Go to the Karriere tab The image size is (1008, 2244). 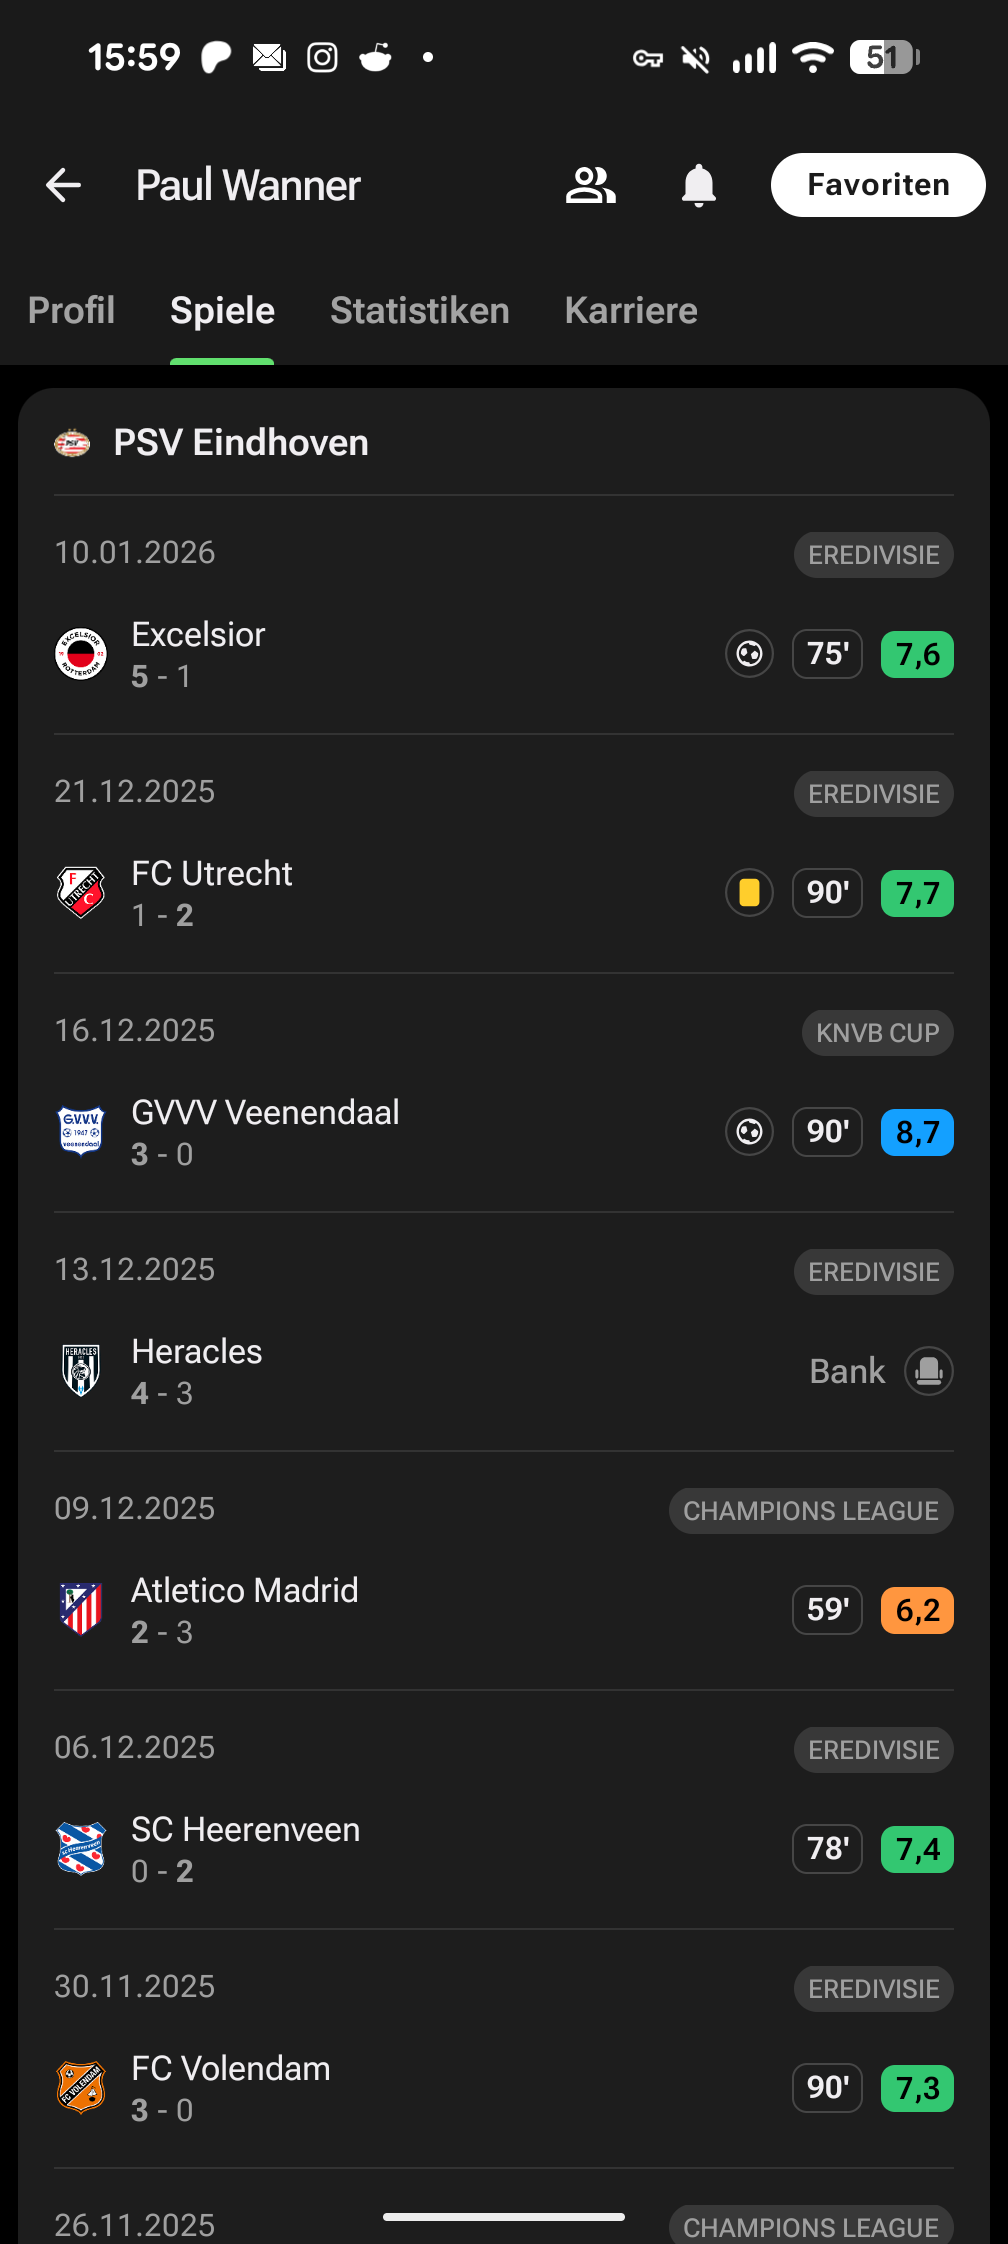(630, 311)
